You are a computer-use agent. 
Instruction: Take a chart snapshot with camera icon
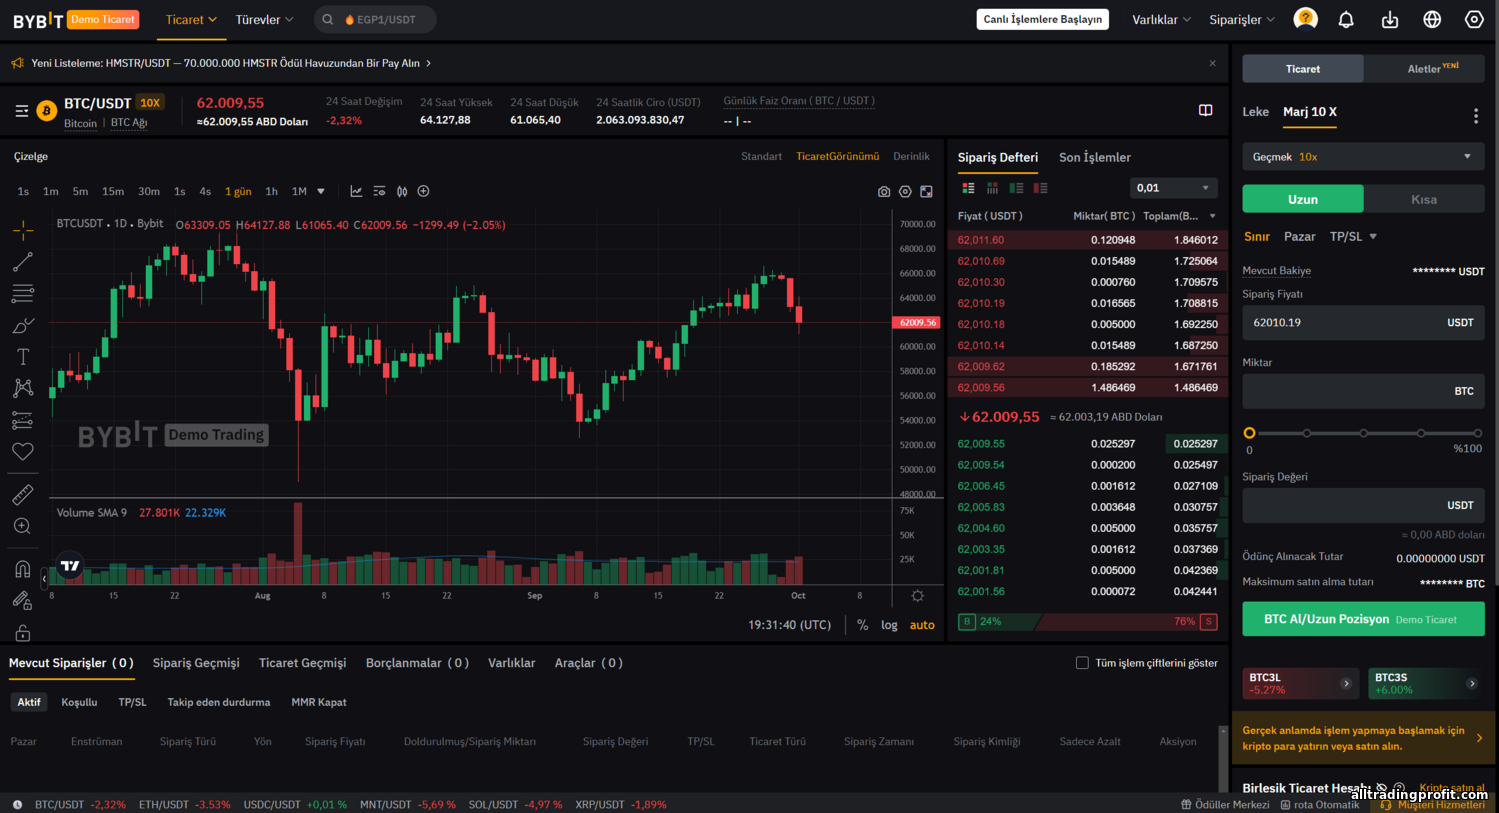coord(884,191)
